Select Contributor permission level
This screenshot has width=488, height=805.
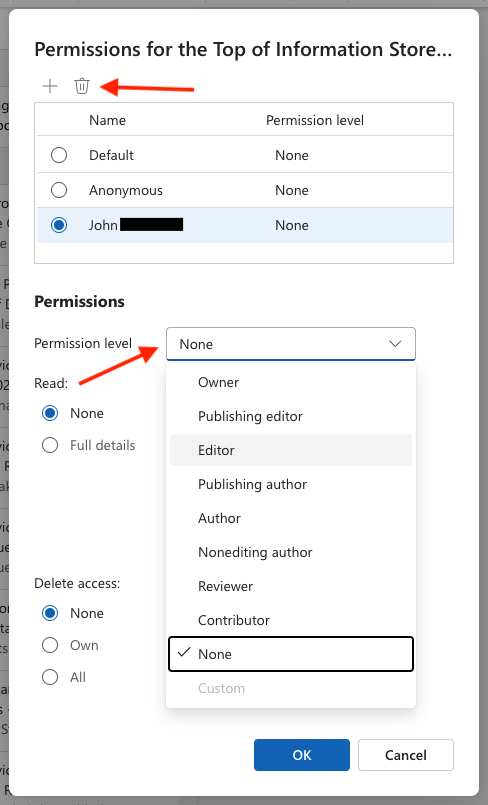[290, 620]
